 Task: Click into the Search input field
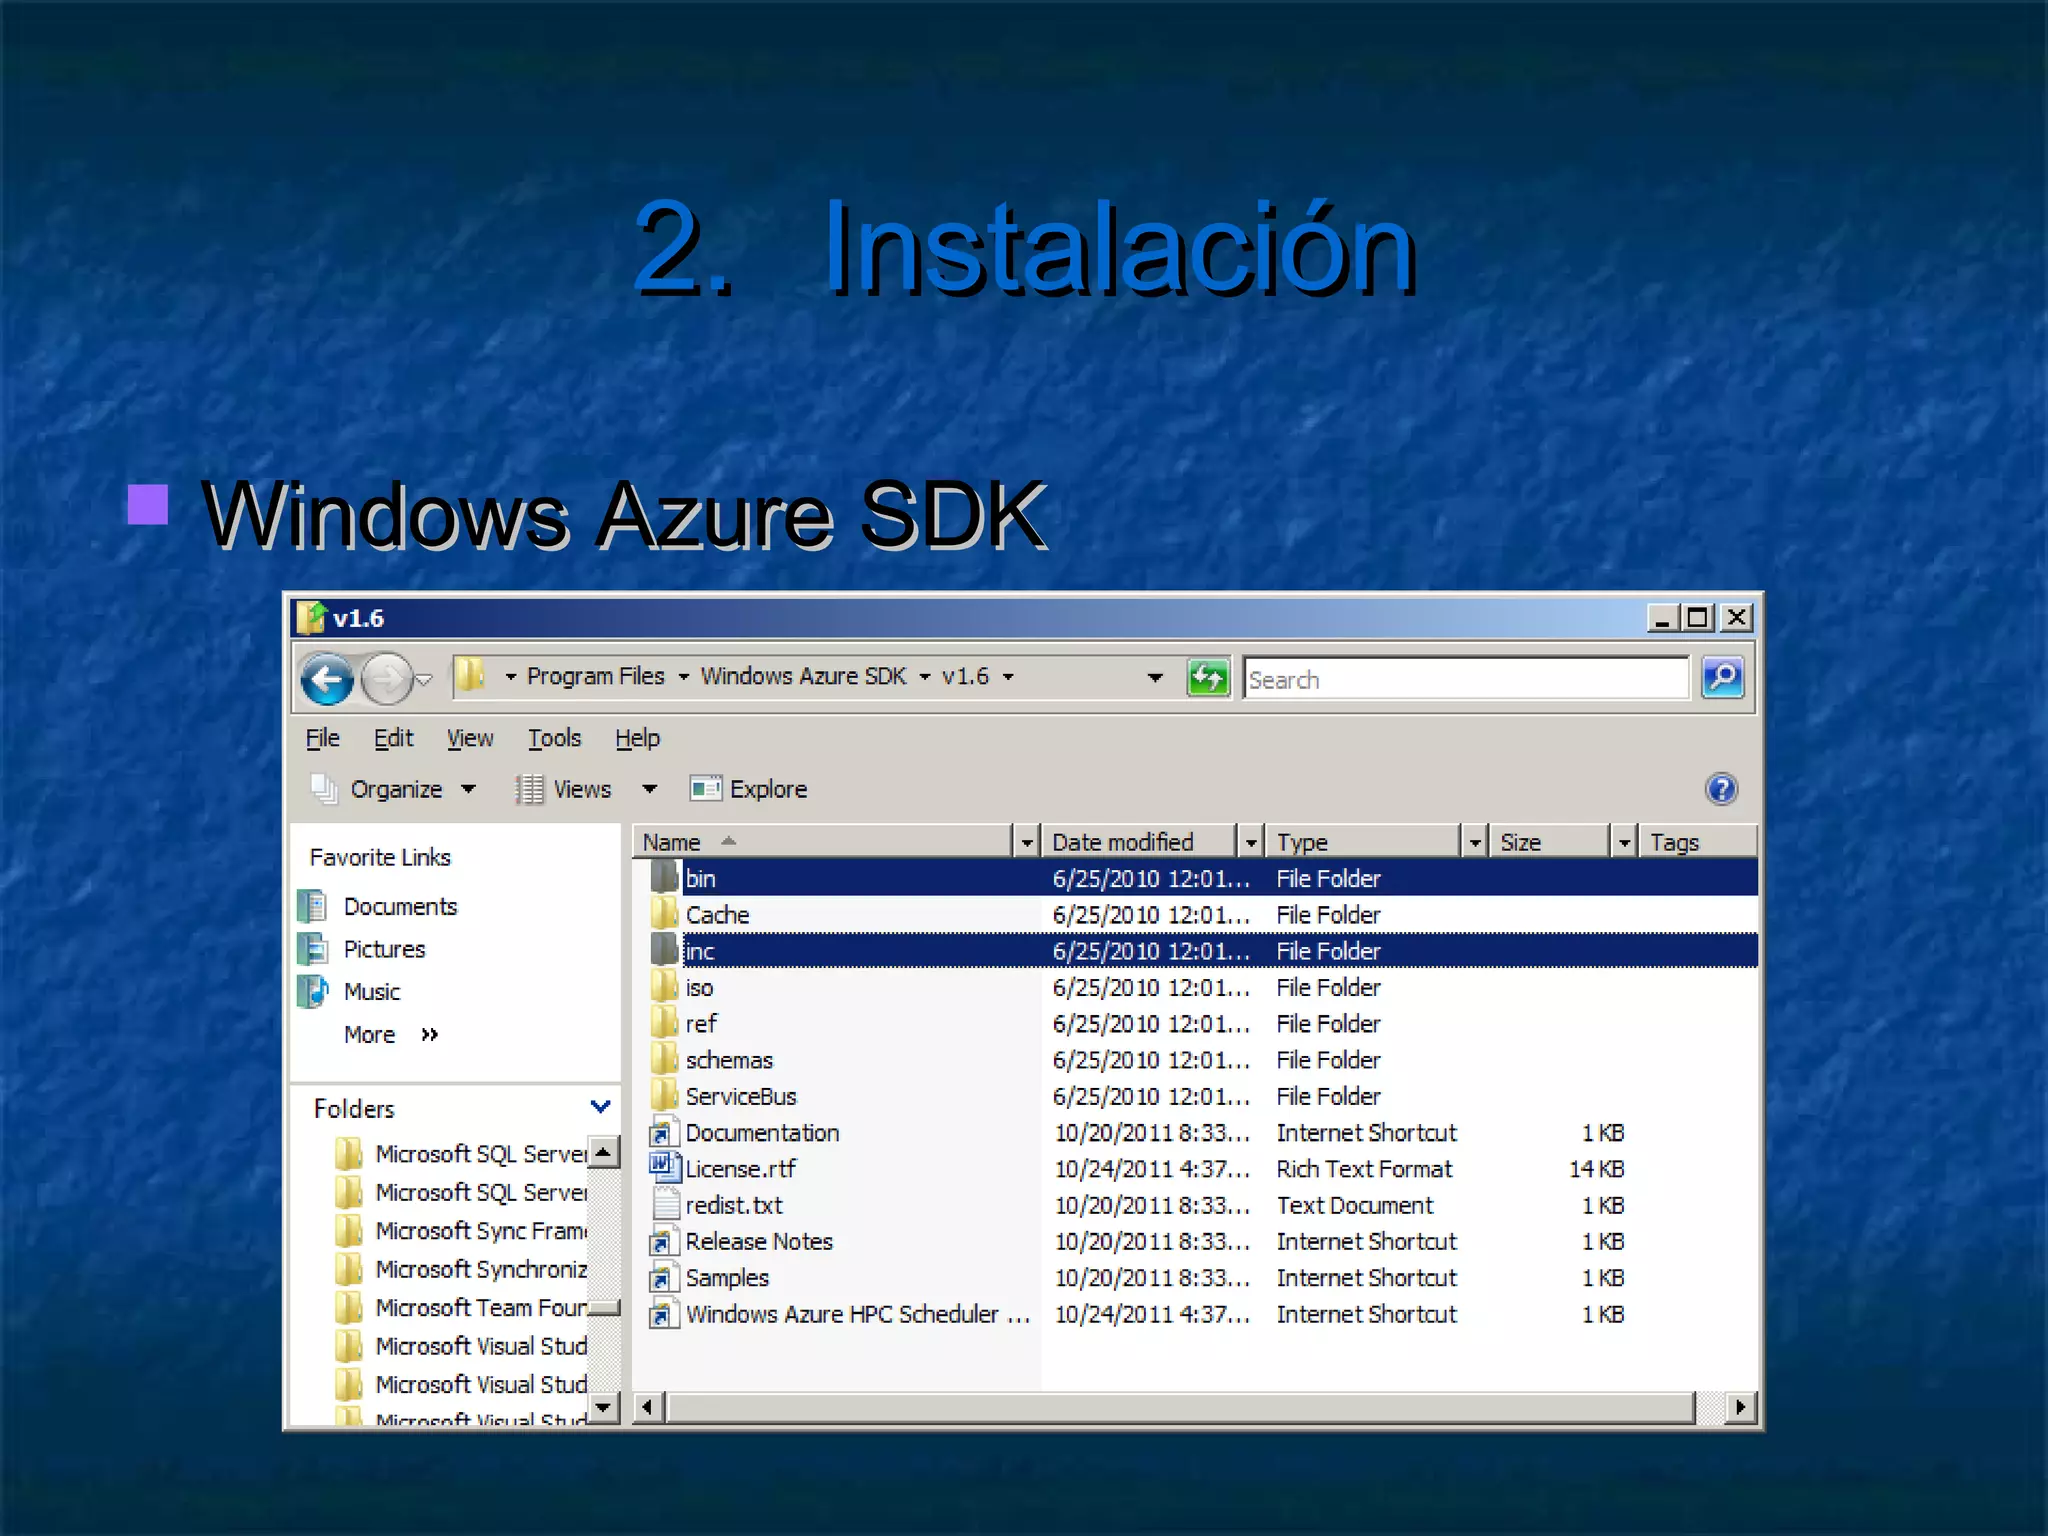click(x=1466, y=679)
